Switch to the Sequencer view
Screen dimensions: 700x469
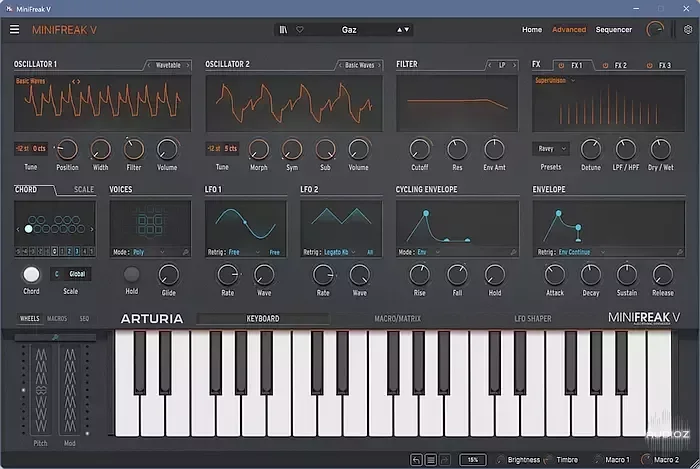[x=614, y=29]
